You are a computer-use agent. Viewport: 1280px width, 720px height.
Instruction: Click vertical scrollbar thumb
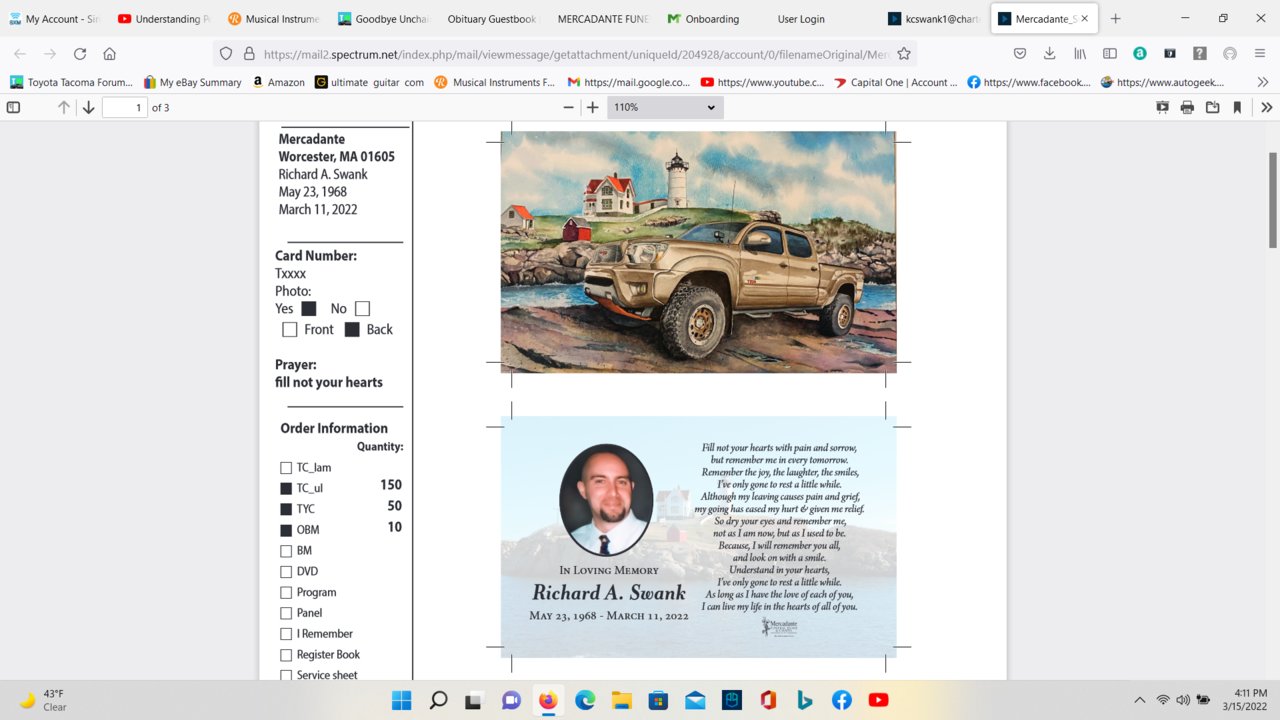click(1273, 200)
